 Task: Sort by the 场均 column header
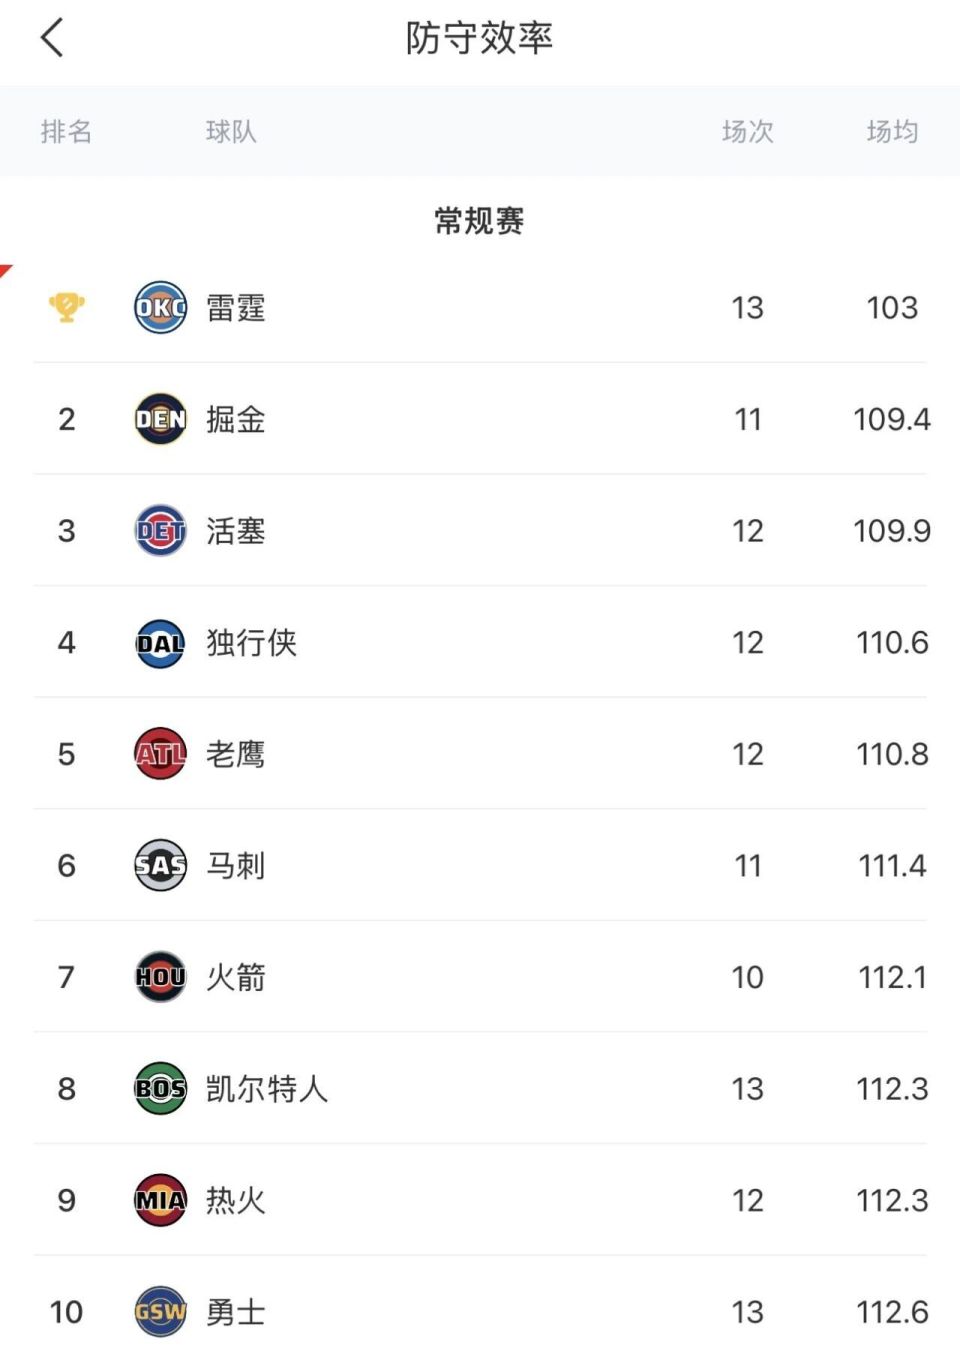pyautogui.click(x=891, y=131)
